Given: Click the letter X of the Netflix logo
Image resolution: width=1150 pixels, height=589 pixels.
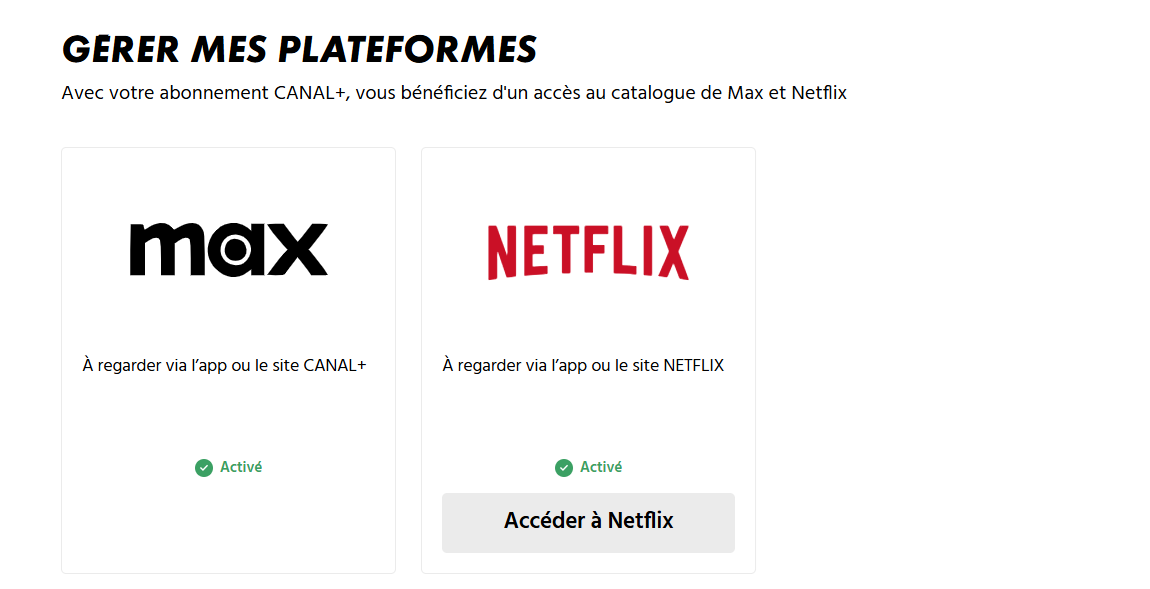Looking at the screenshot, I should (673, 253).
